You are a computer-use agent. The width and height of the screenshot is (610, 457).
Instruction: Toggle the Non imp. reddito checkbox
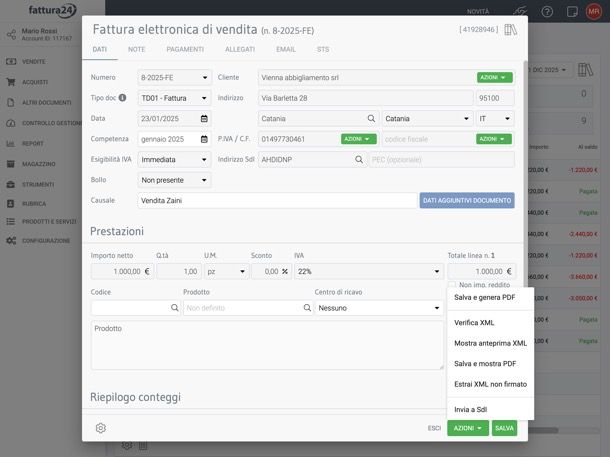(452, 286)
